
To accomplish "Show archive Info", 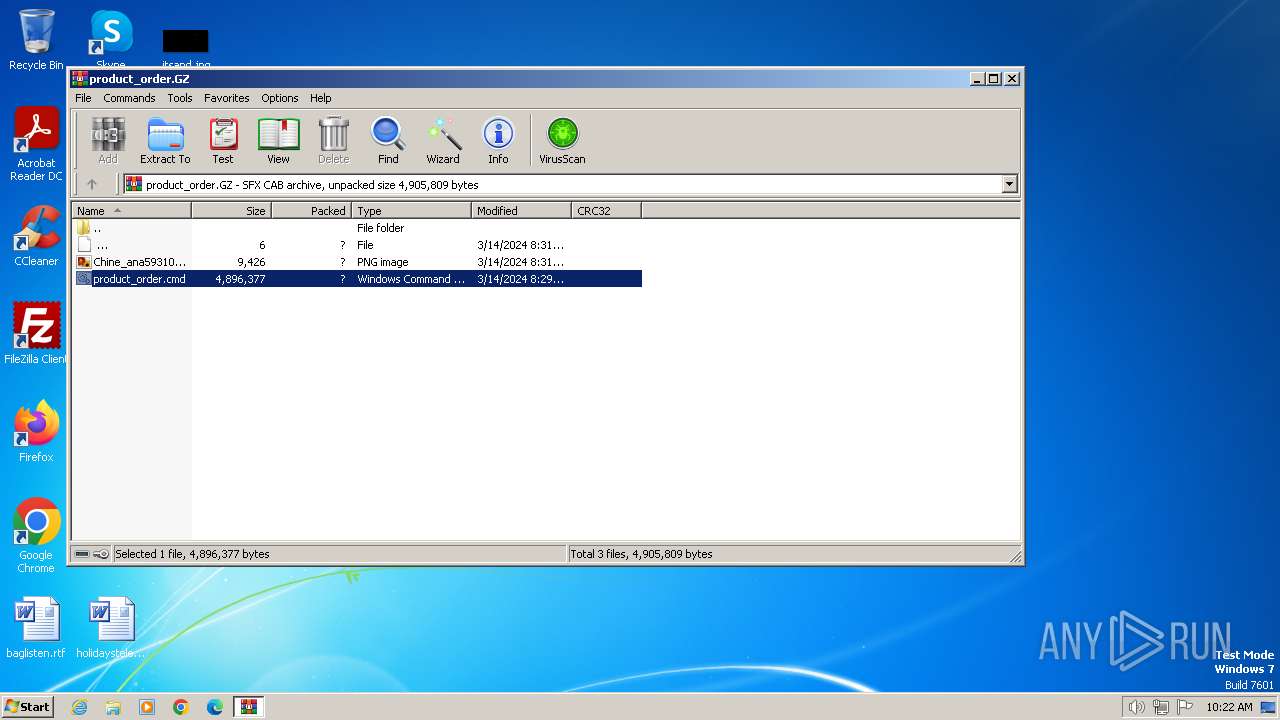I will tap(498, 140).
